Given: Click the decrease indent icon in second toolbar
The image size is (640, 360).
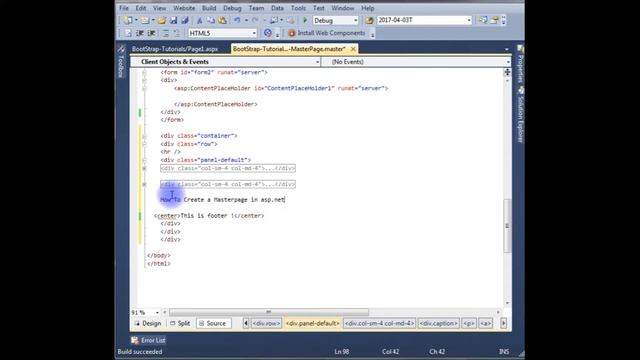Looking at the screenshot, I should click(x=140, y=33).
